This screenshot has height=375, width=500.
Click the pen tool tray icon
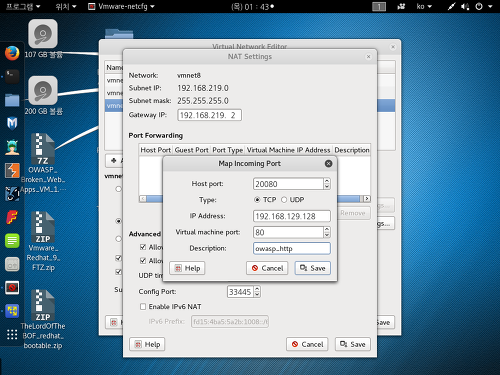pyautogui.click(x=451, y=6)
